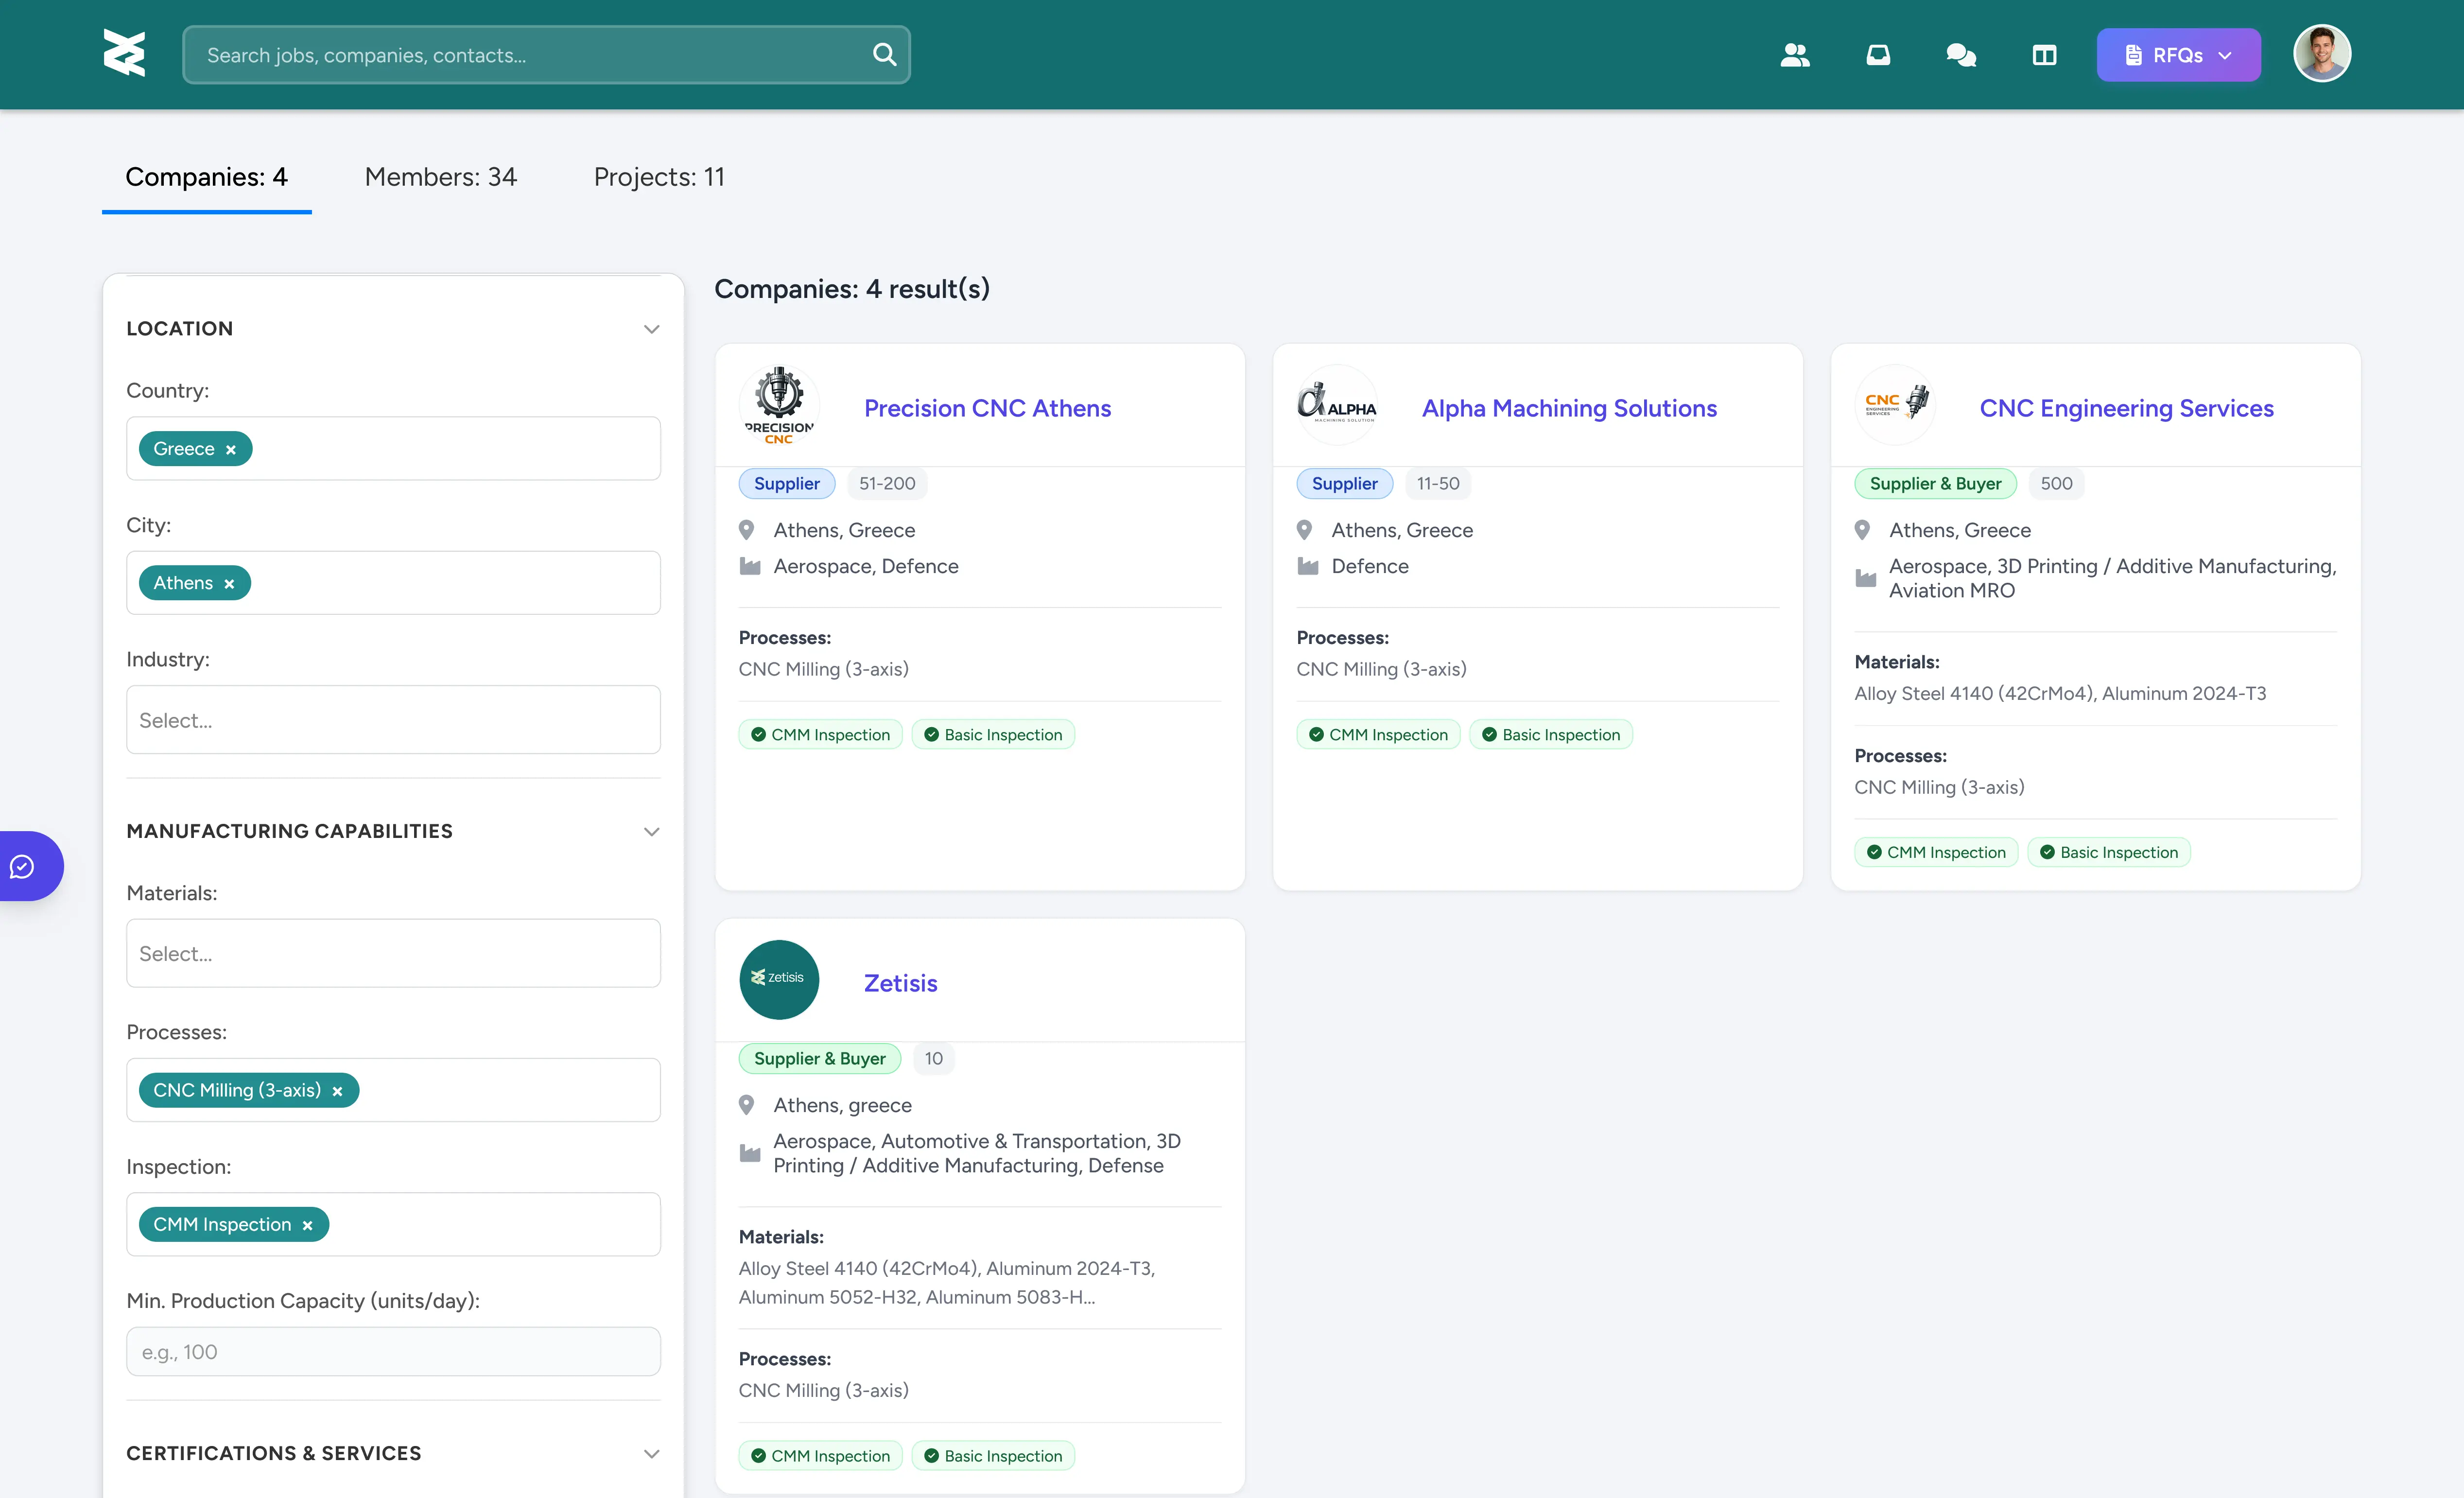Collapse the Manufacturing Capabilities section

(x=651, y=832)
